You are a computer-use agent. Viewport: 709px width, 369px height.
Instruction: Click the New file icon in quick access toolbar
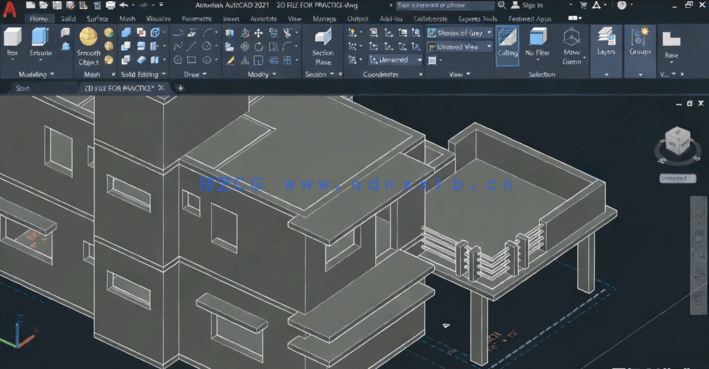(30, 5)
